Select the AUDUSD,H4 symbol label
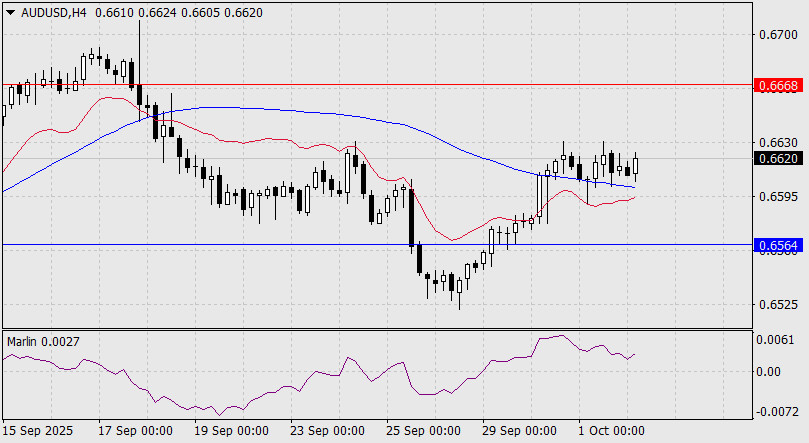Screen dimensions: 809x443 [x=54, y=13]
